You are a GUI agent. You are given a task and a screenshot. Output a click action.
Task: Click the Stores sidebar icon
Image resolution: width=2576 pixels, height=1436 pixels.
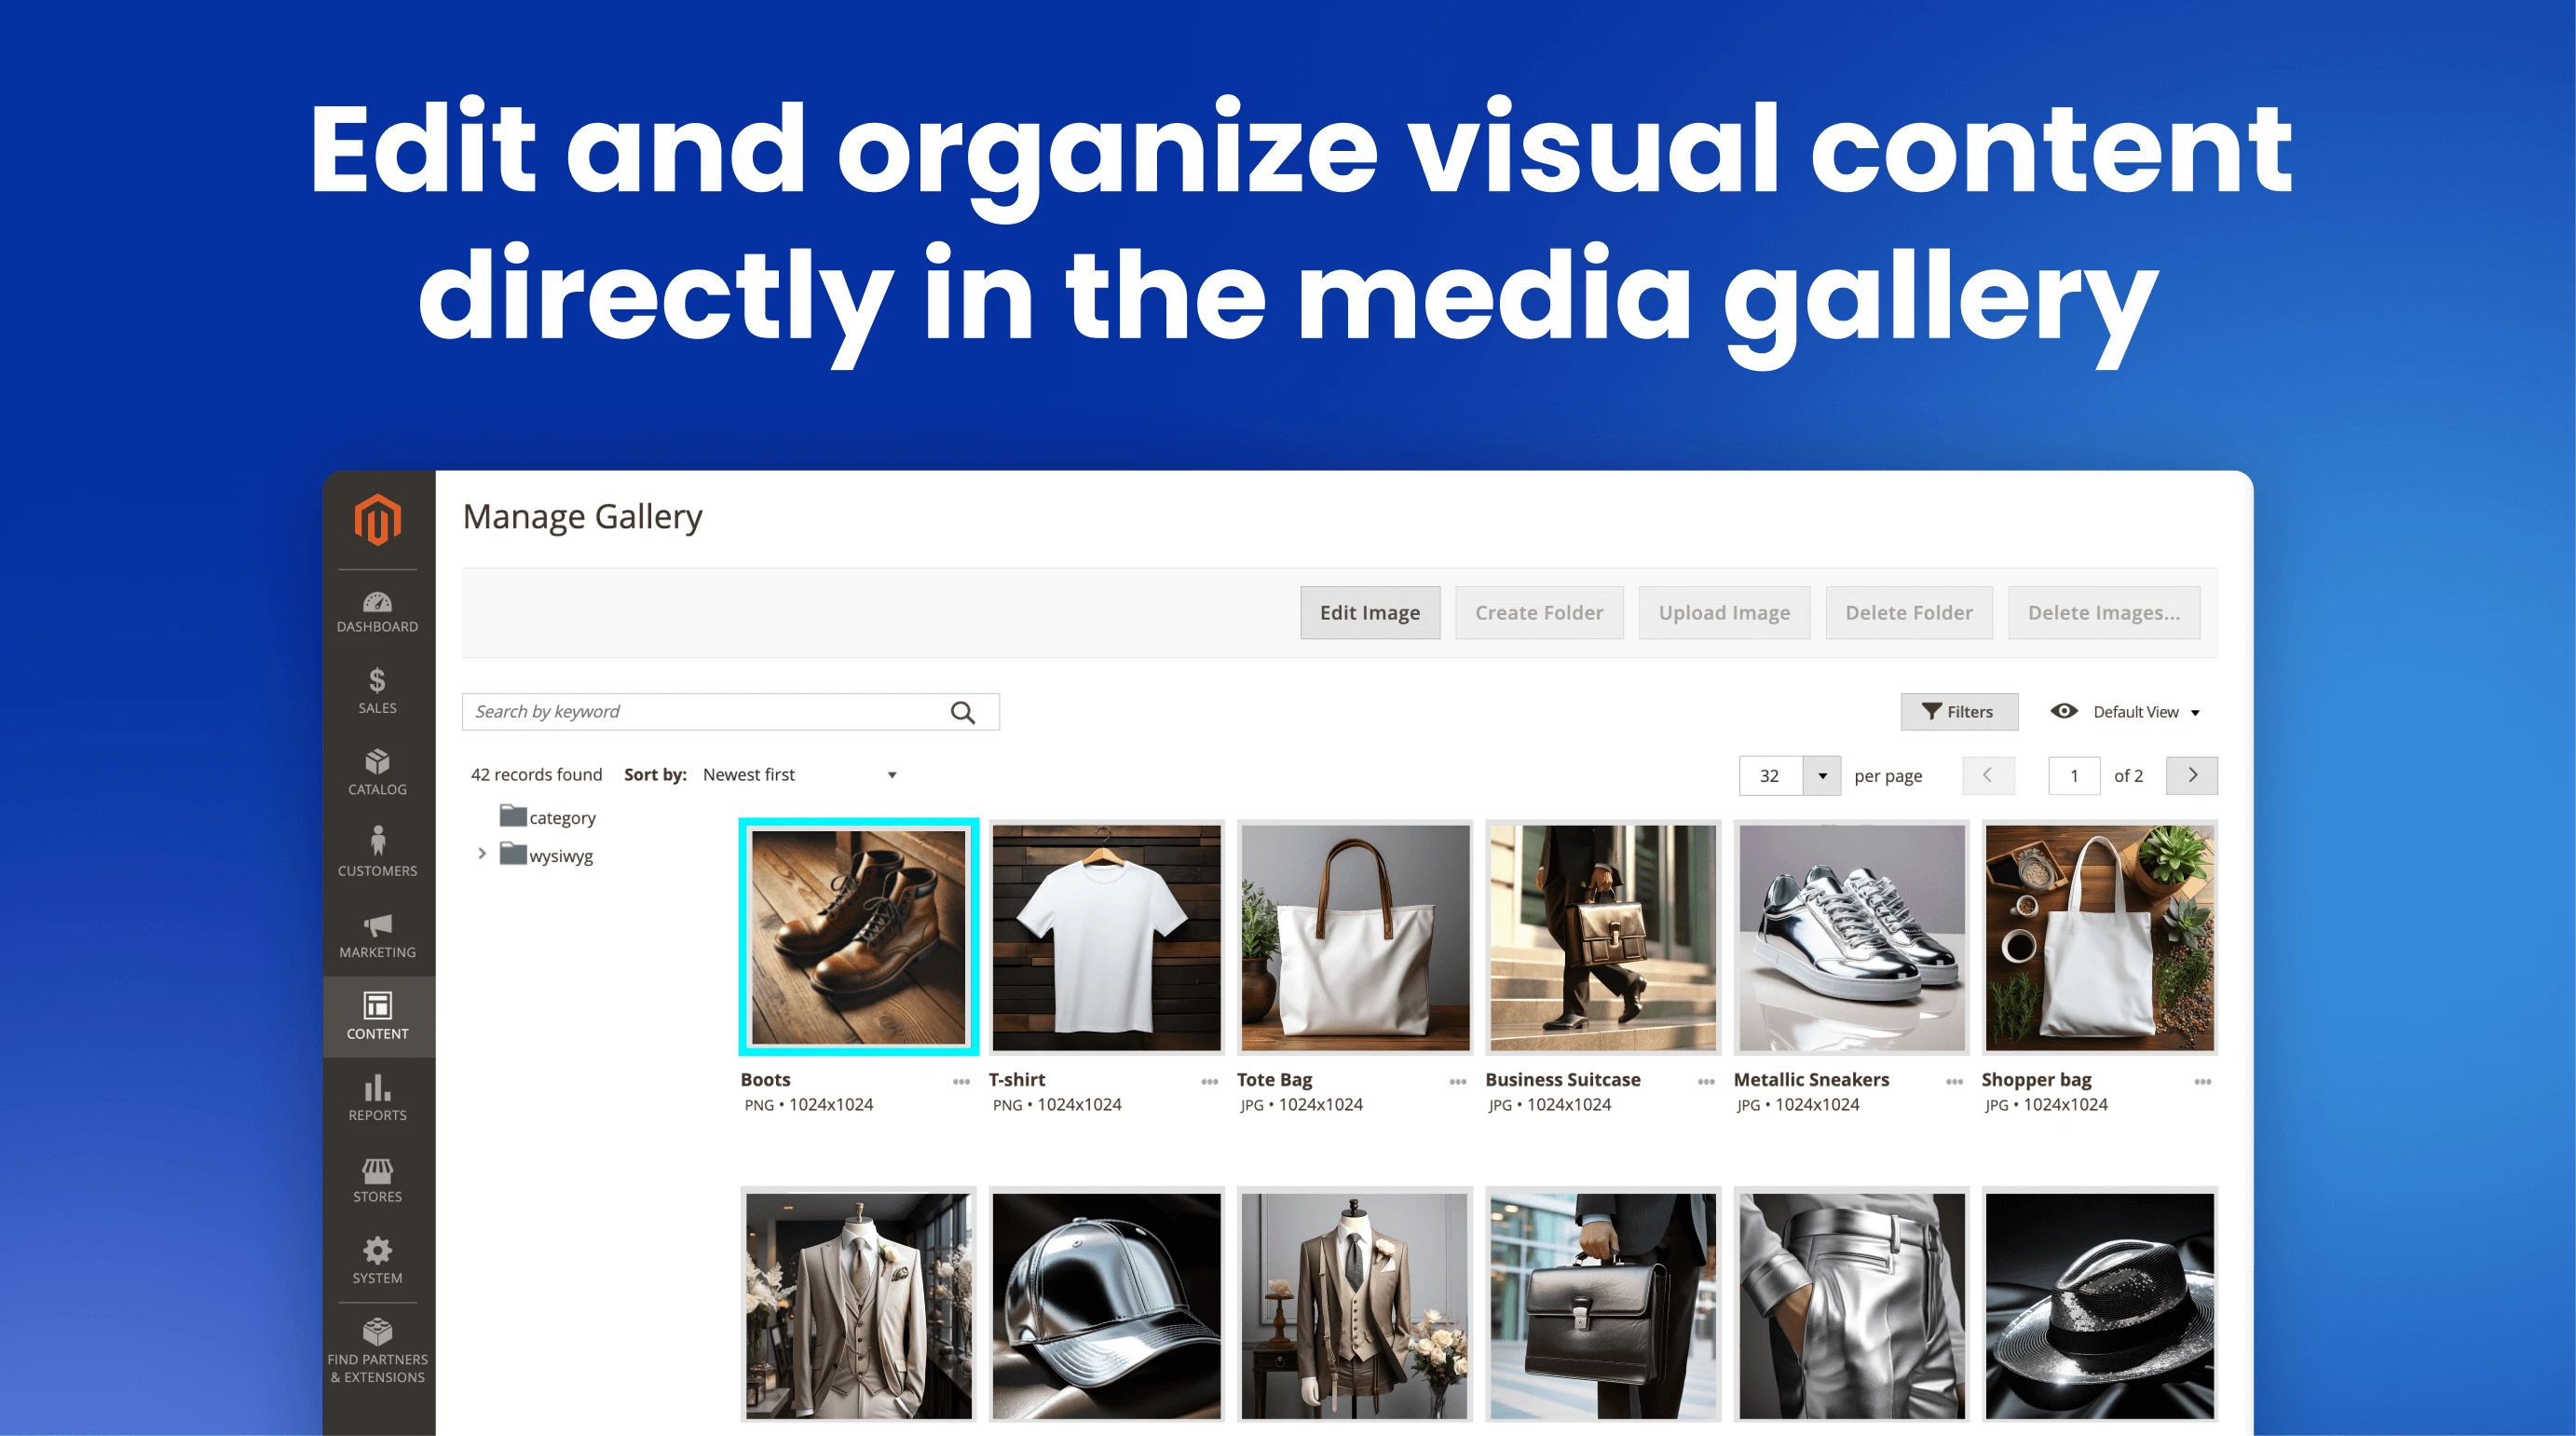378,1178
